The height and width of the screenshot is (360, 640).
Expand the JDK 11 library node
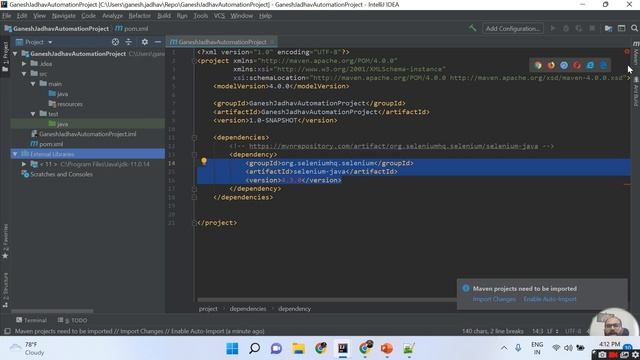point(24,164)
